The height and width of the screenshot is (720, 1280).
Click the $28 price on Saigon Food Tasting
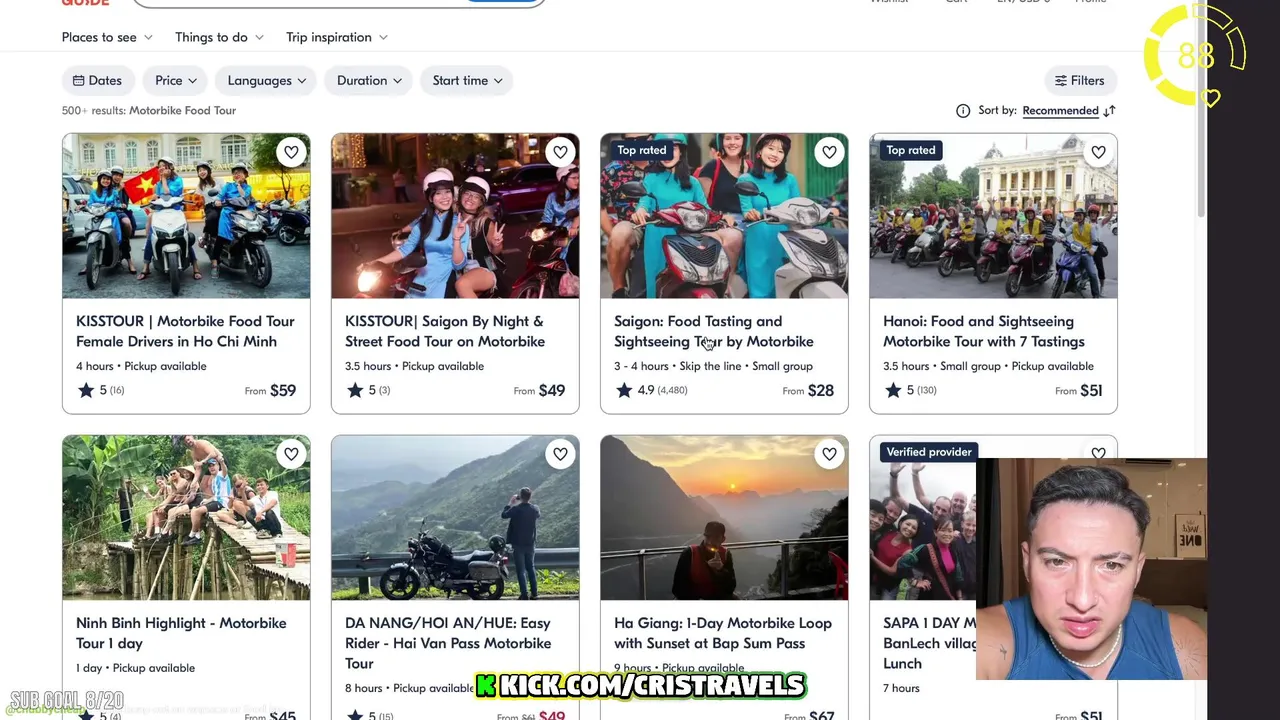coord(821,391)
